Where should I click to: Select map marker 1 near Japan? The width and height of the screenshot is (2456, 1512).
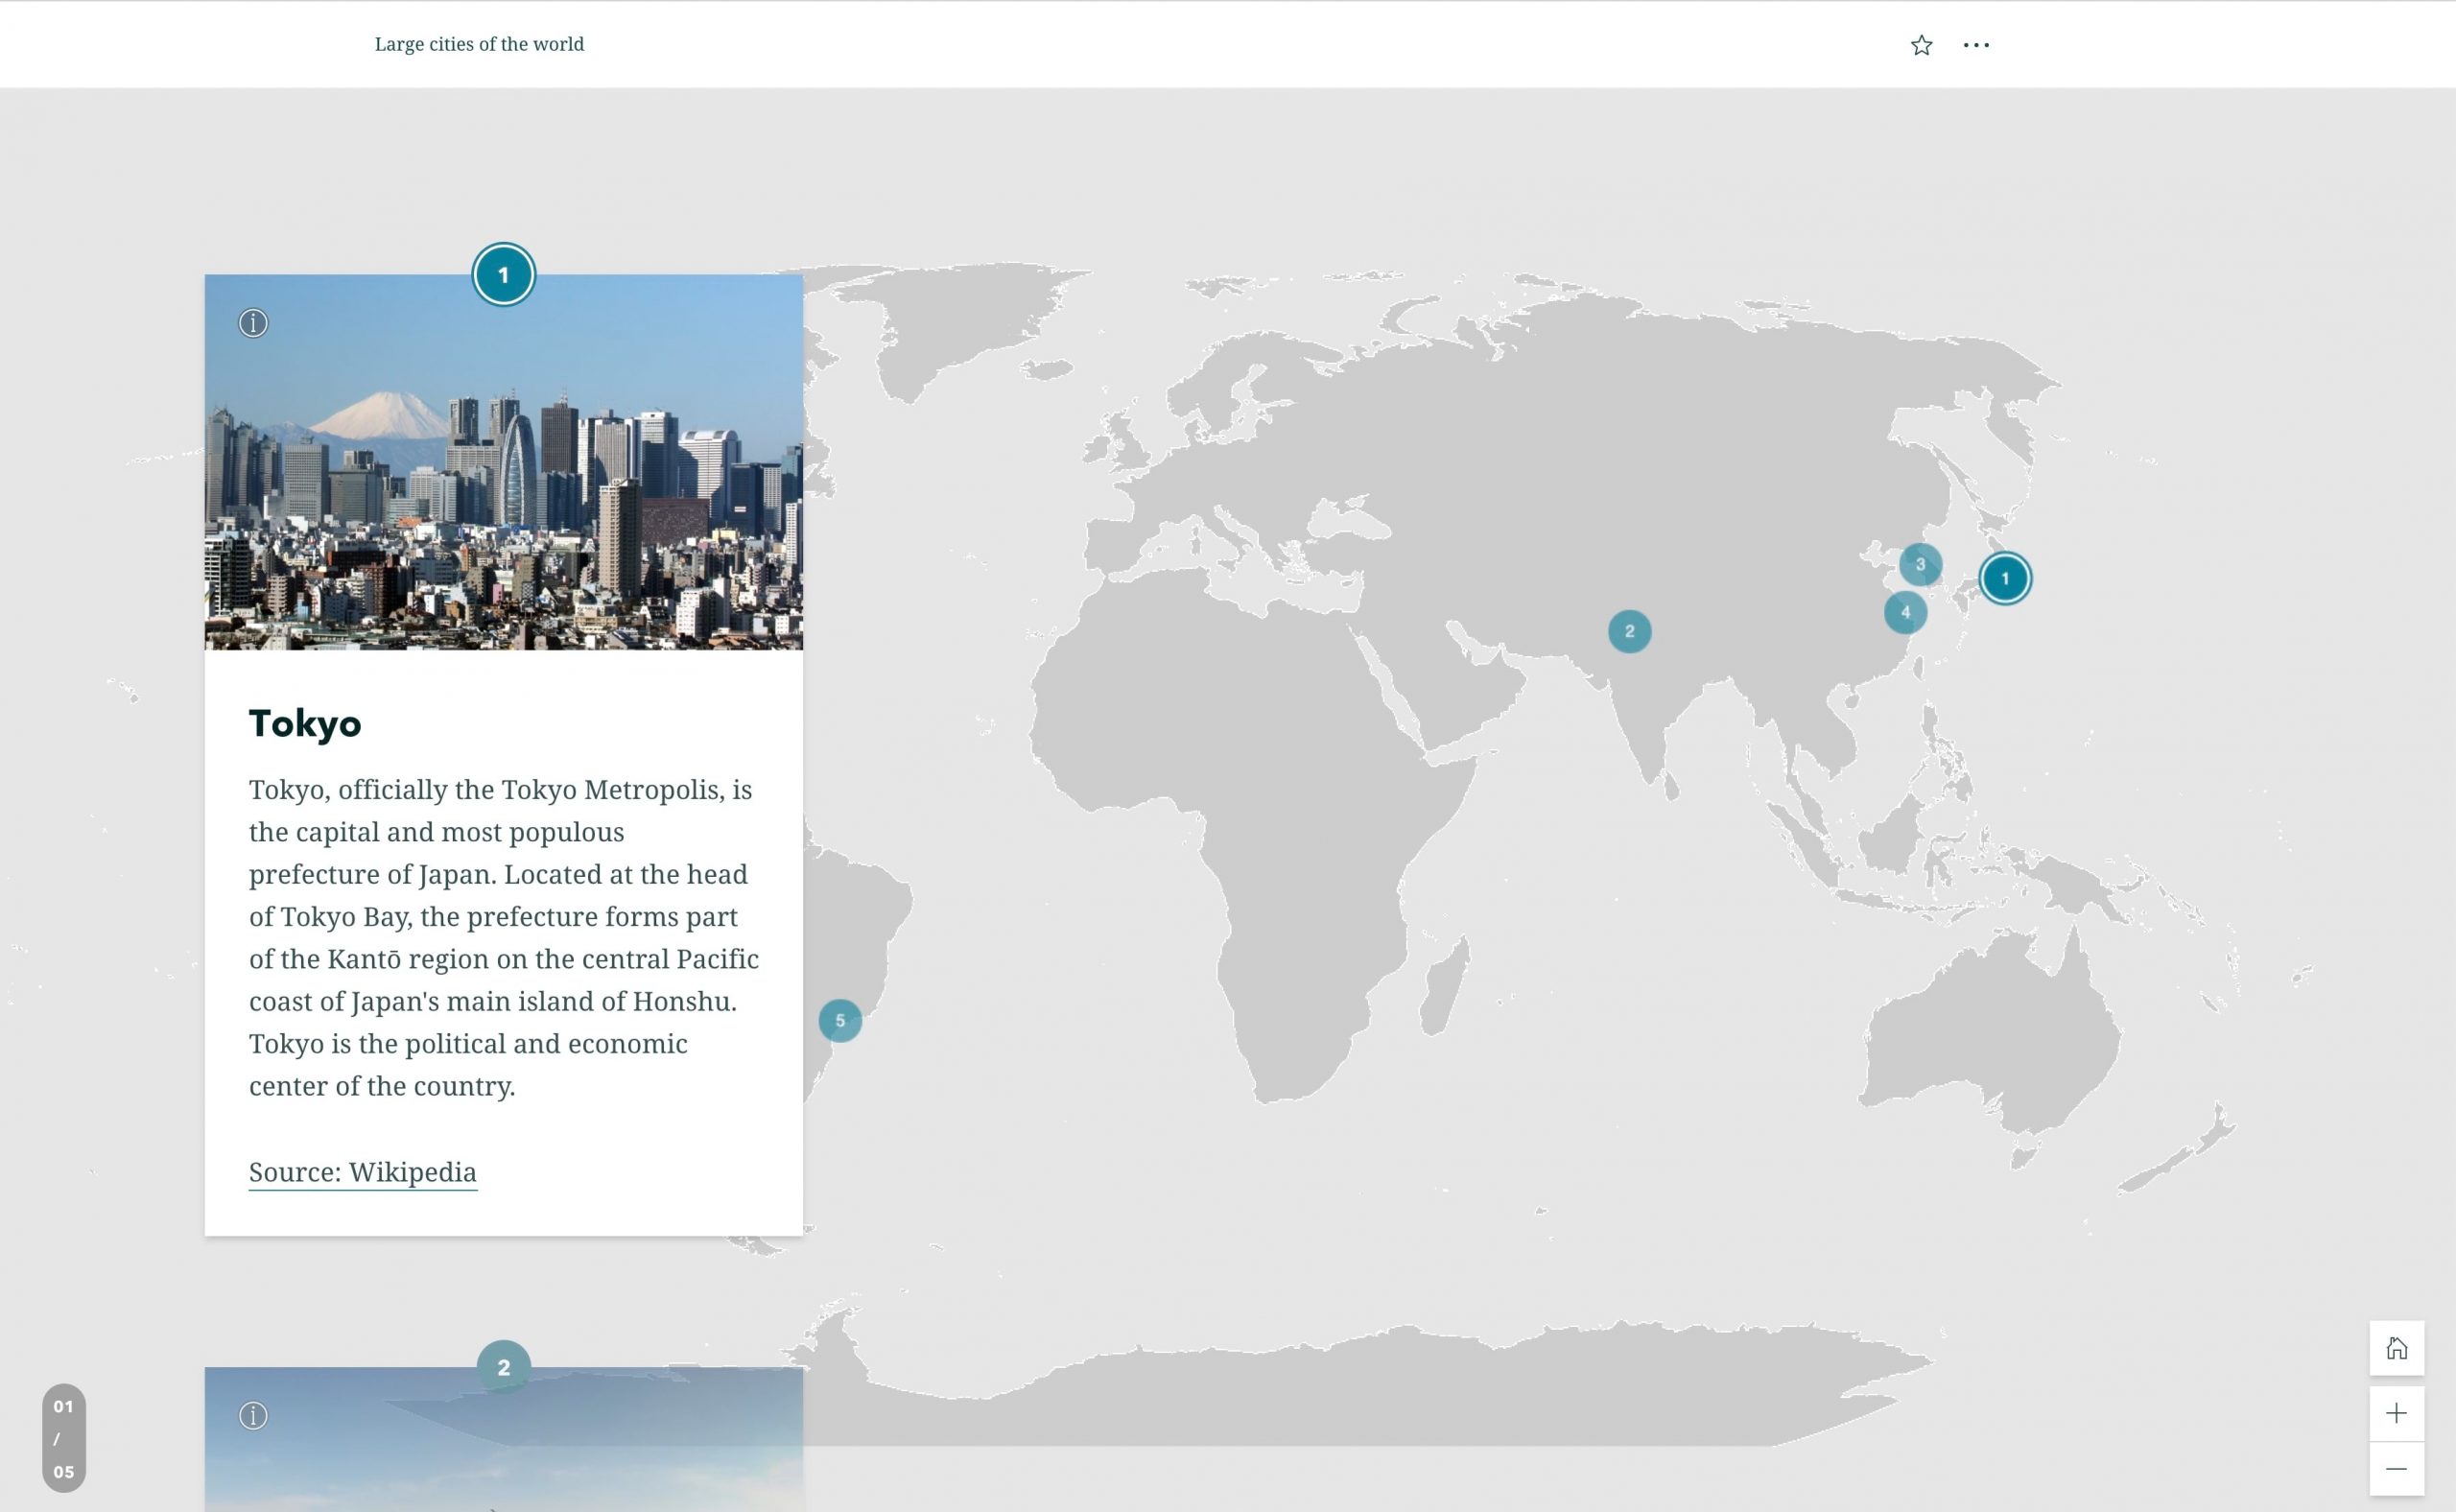2004,578
